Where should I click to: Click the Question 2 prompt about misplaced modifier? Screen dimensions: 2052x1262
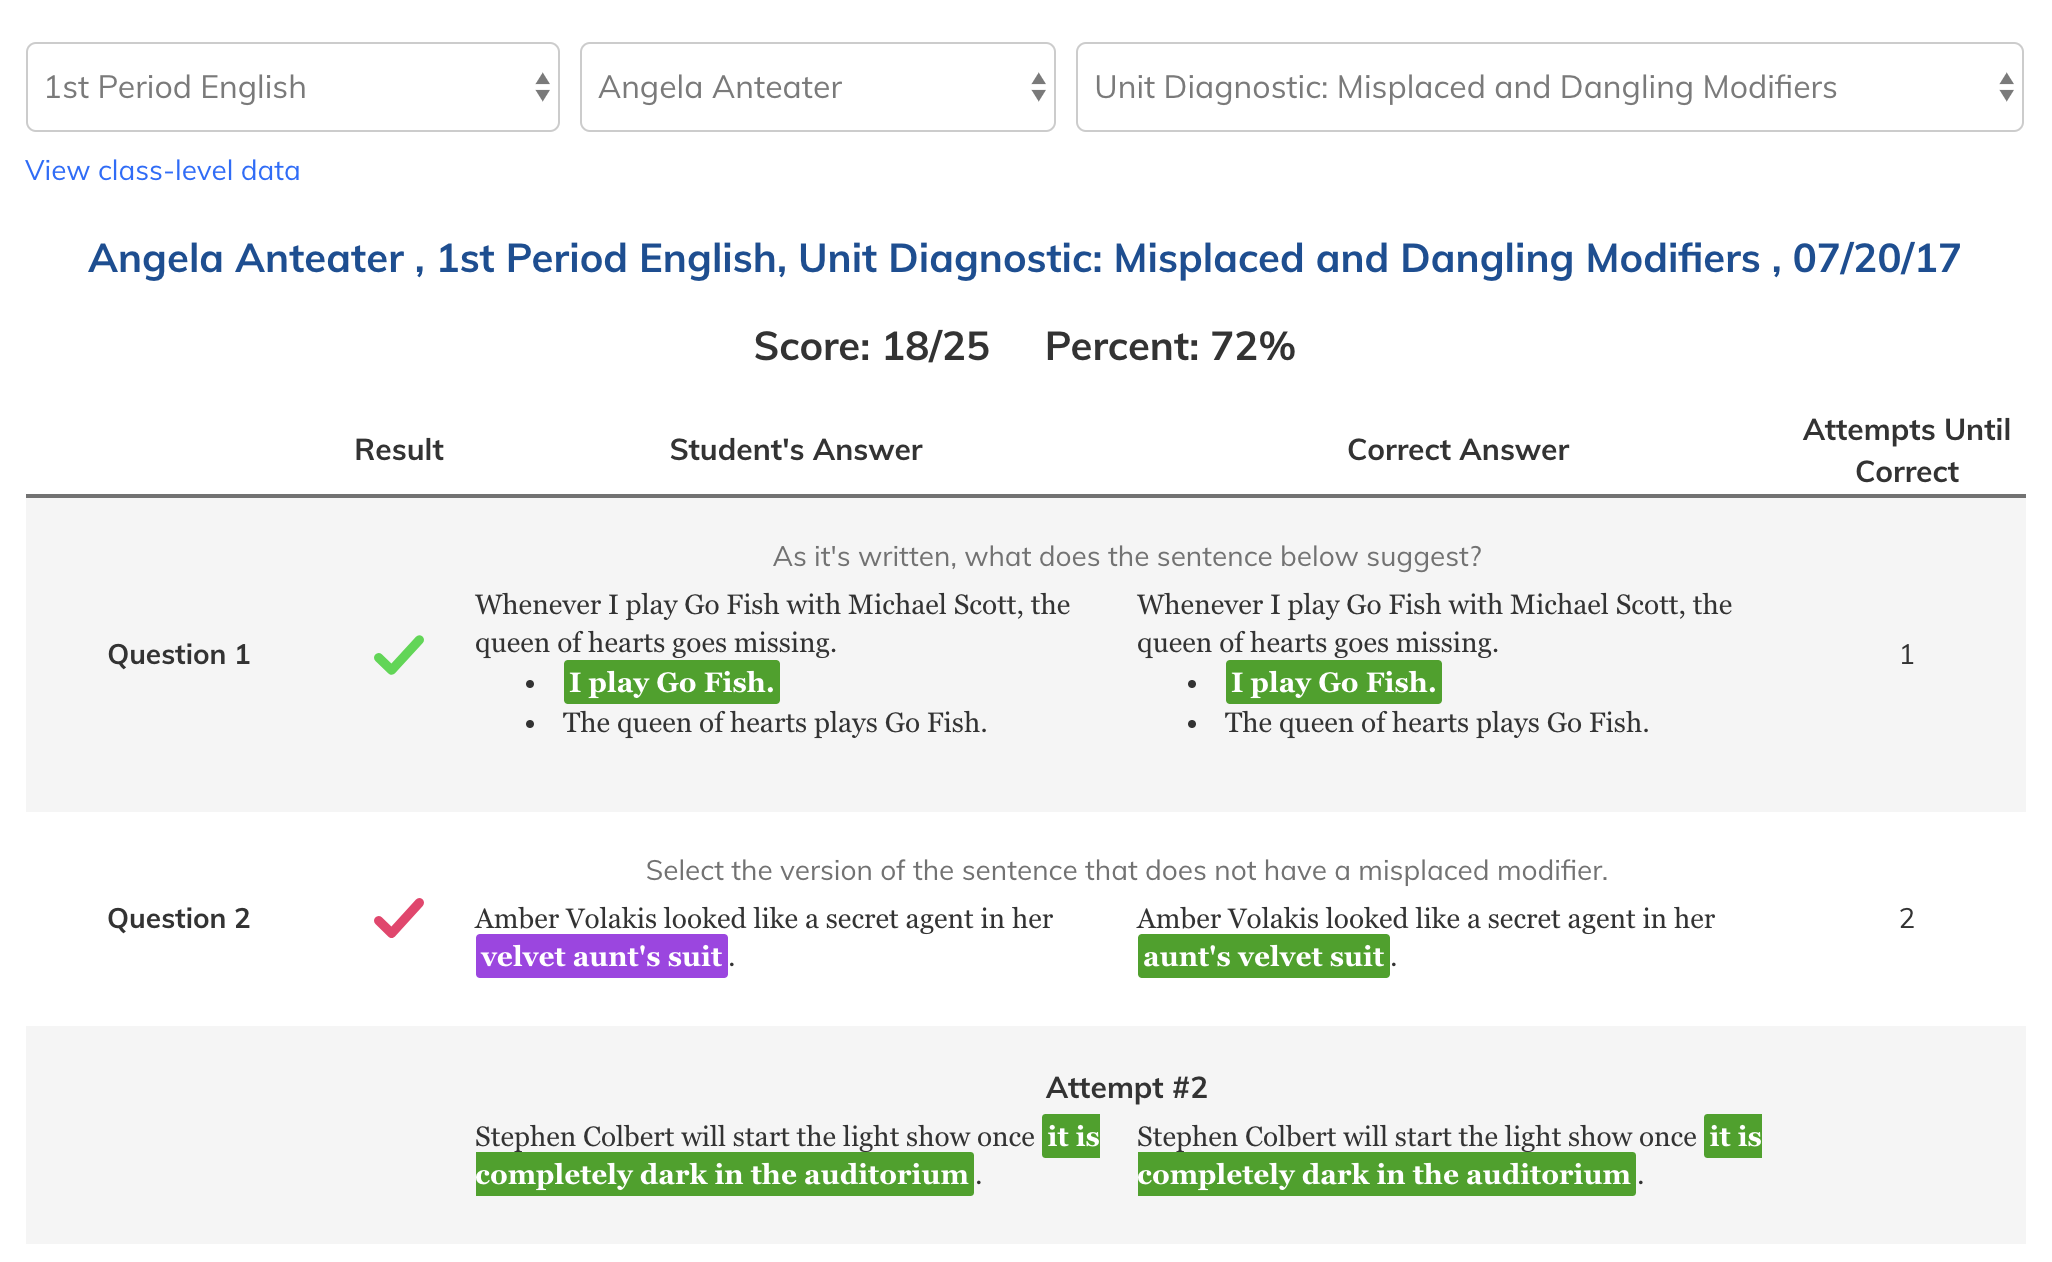pyautogui.click(x=1127, y=870)
